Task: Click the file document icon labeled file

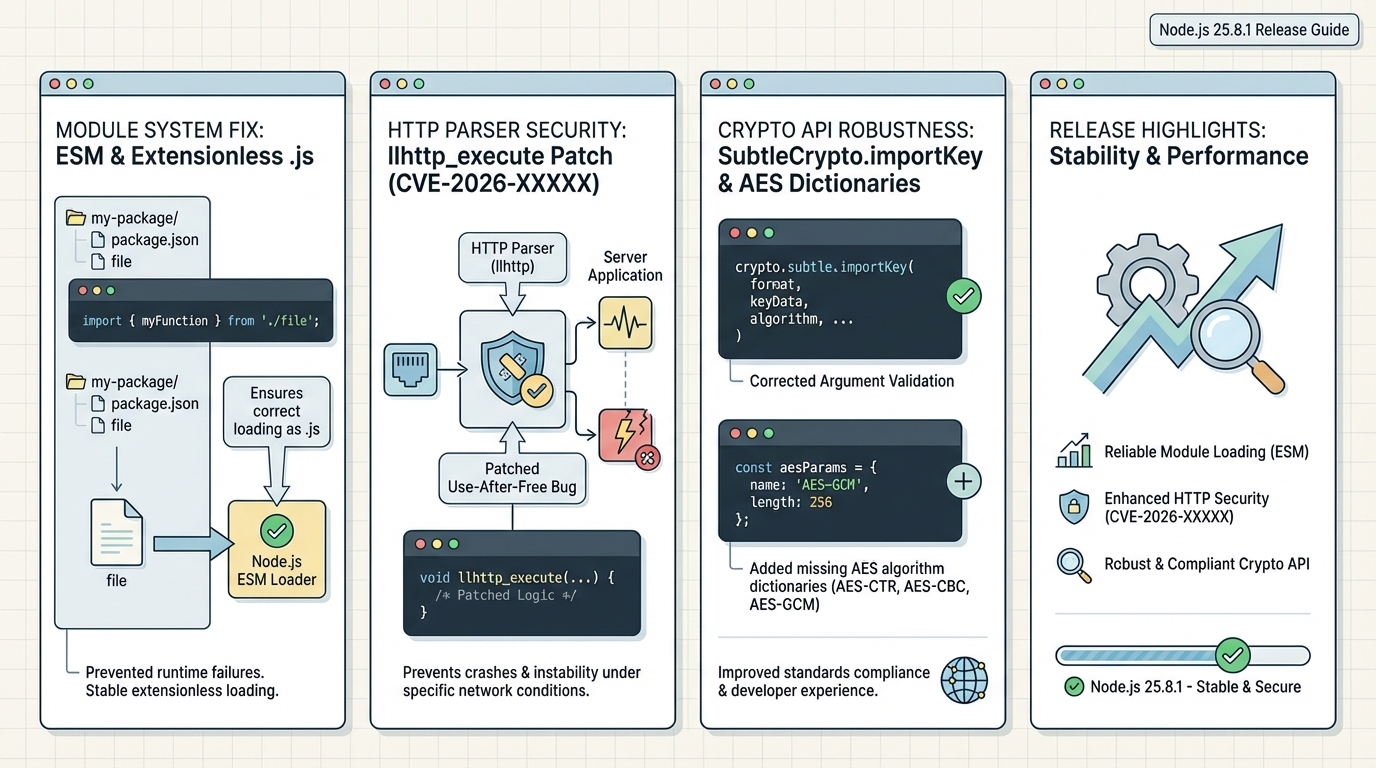Action: (116, 534)
